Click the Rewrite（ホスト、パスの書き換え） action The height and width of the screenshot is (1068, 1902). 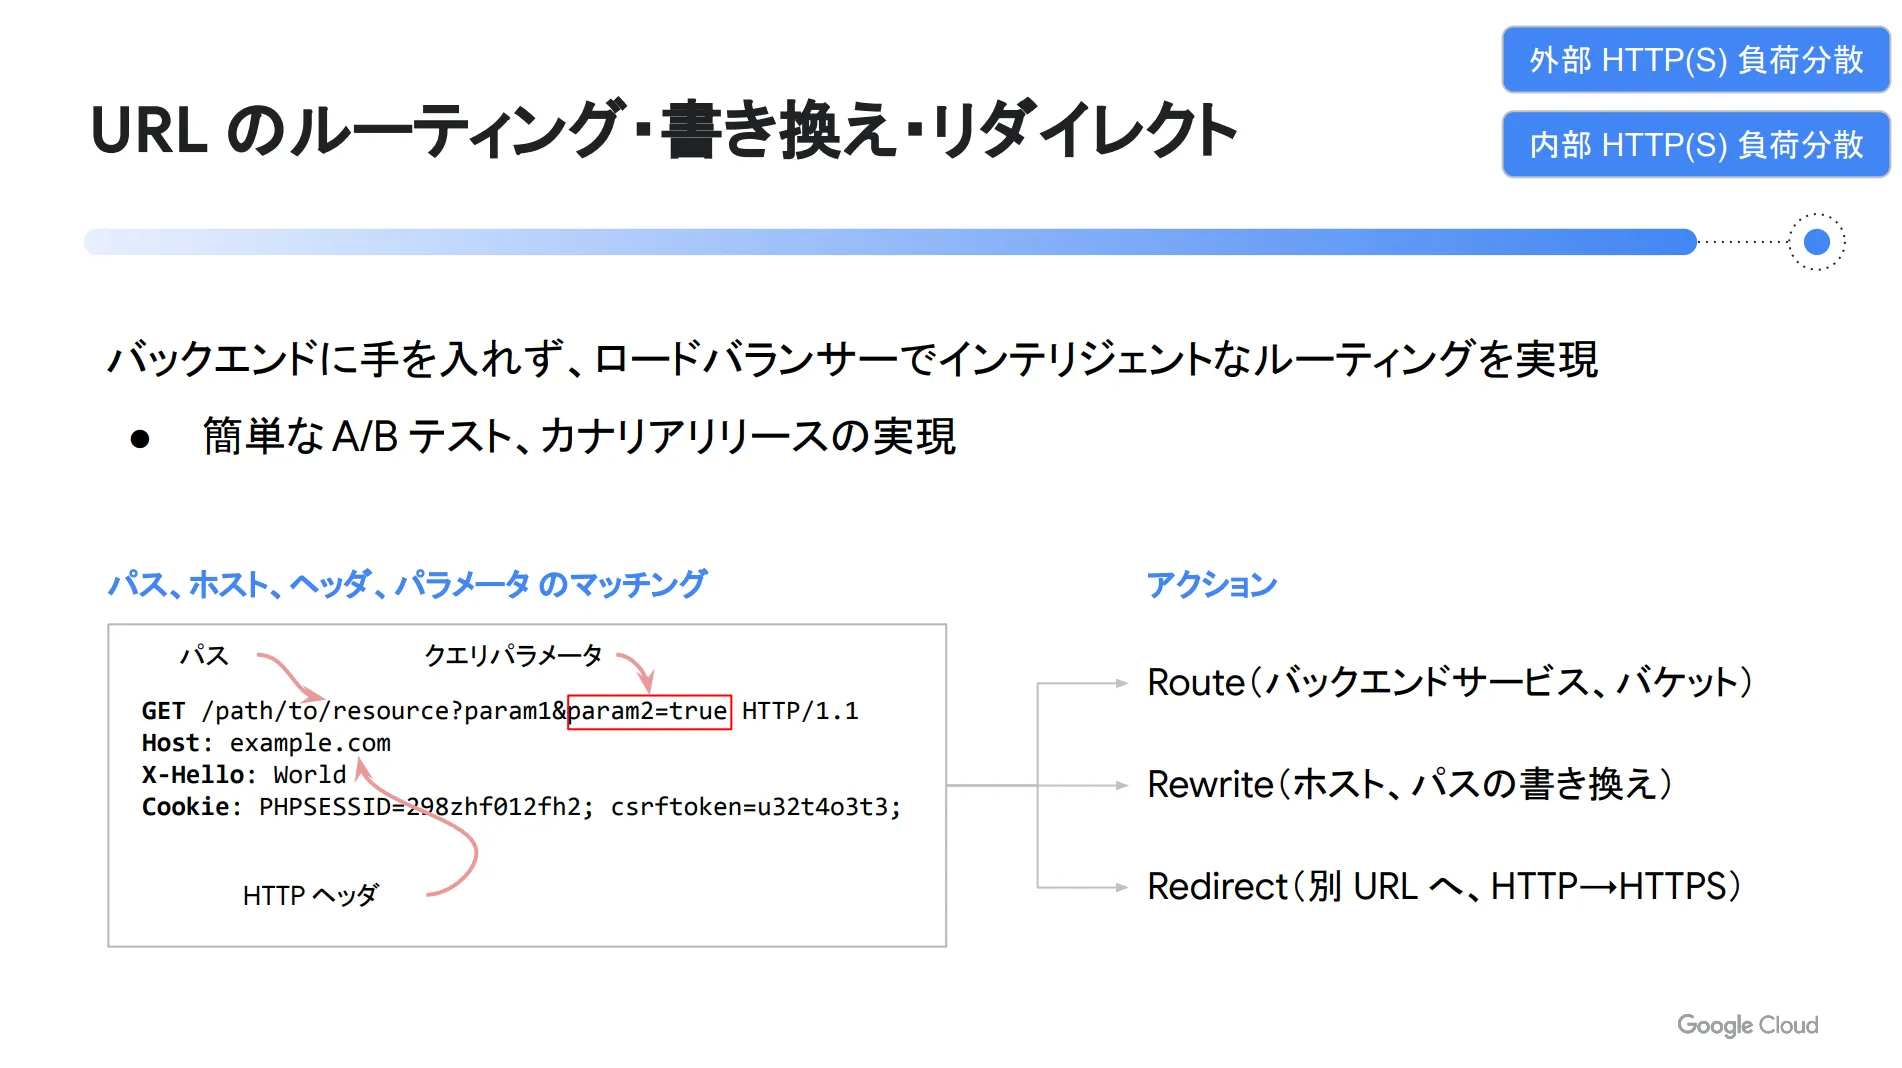[1409, 785]
